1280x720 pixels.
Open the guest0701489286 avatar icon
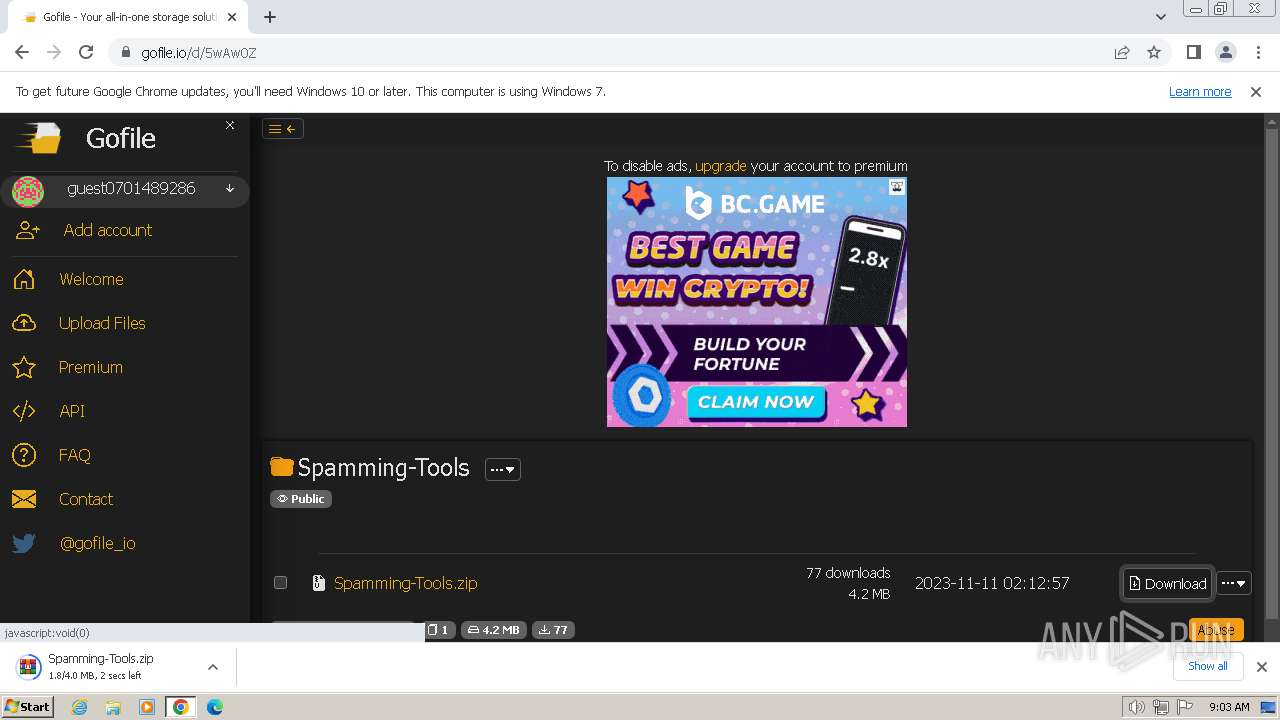click(28, 190)
